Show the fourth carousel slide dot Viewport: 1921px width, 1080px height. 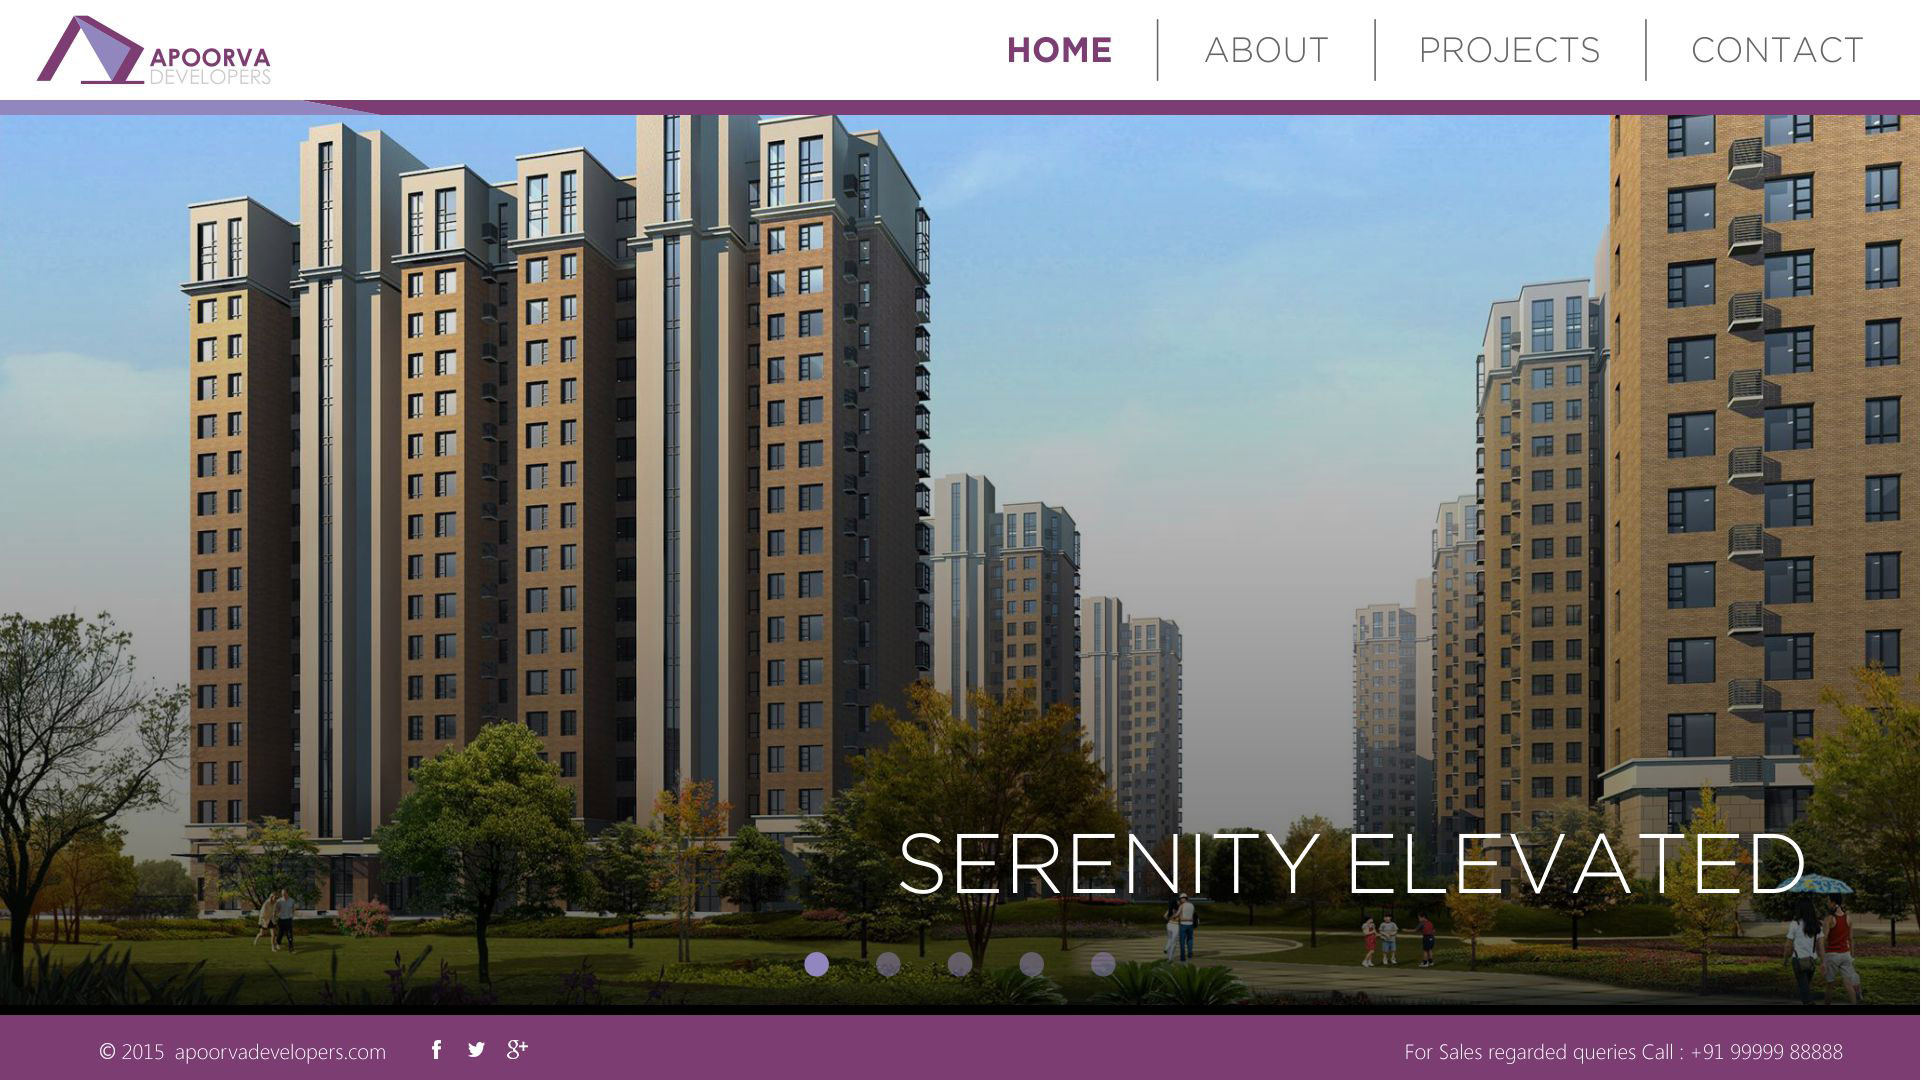click(1032, 964)
